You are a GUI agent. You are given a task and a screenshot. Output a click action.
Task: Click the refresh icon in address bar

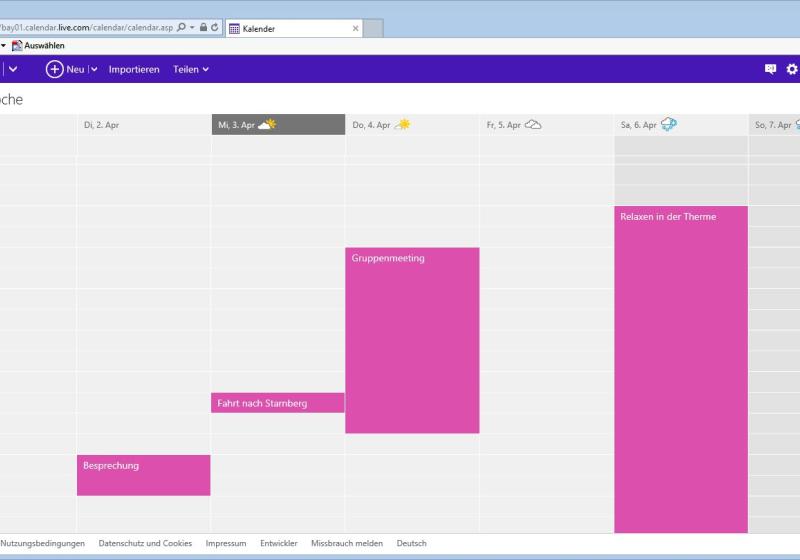click(x=215, y=28)
